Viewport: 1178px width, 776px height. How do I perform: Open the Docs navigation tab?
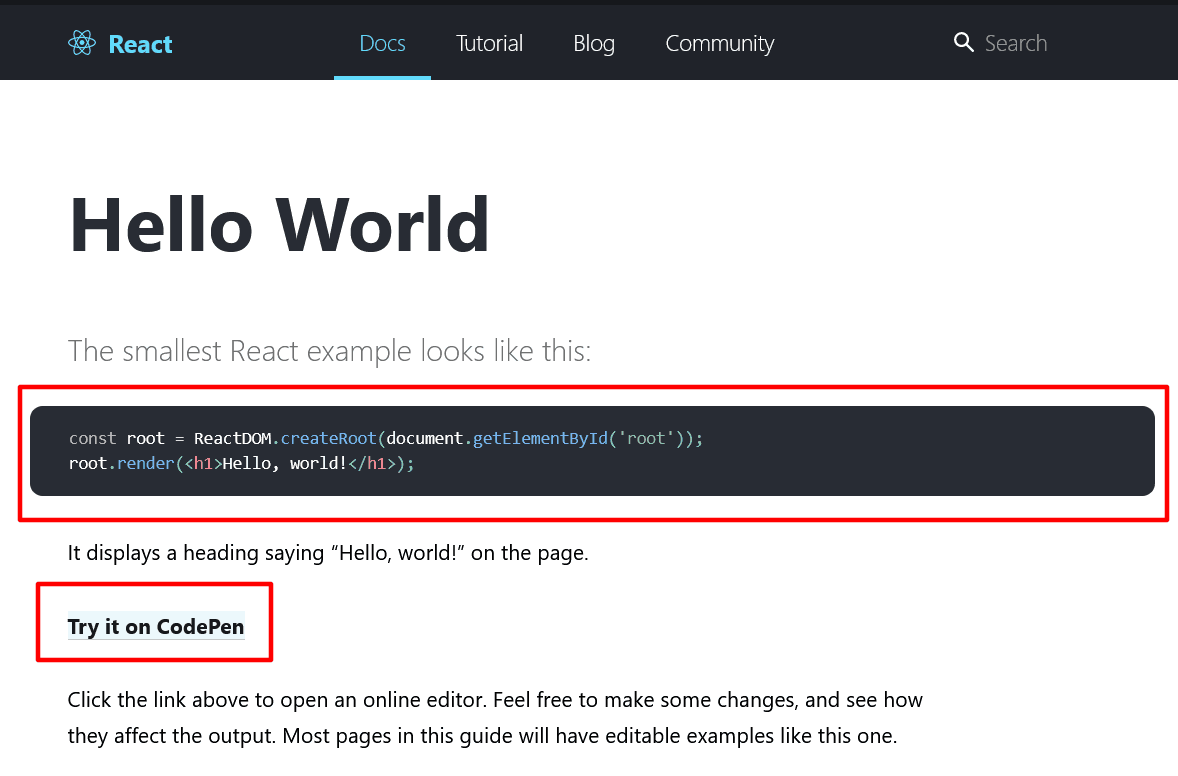pyautogui.click(x=382, y=43)
